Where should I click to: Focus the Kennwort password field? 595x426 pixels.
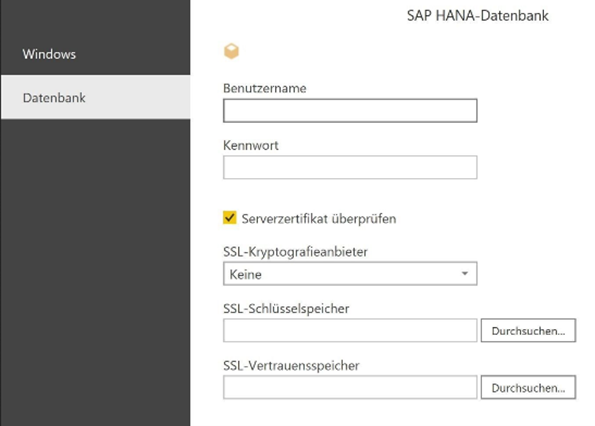pos(350,167)
